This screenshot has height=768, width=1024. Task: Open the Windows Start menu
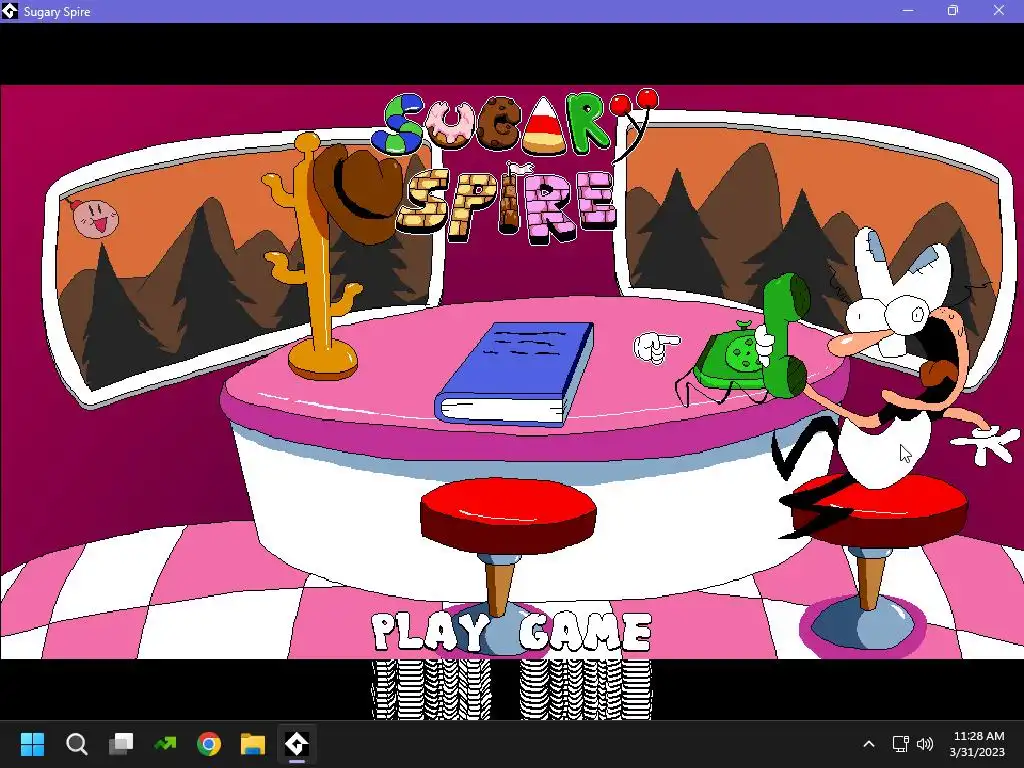32,744
